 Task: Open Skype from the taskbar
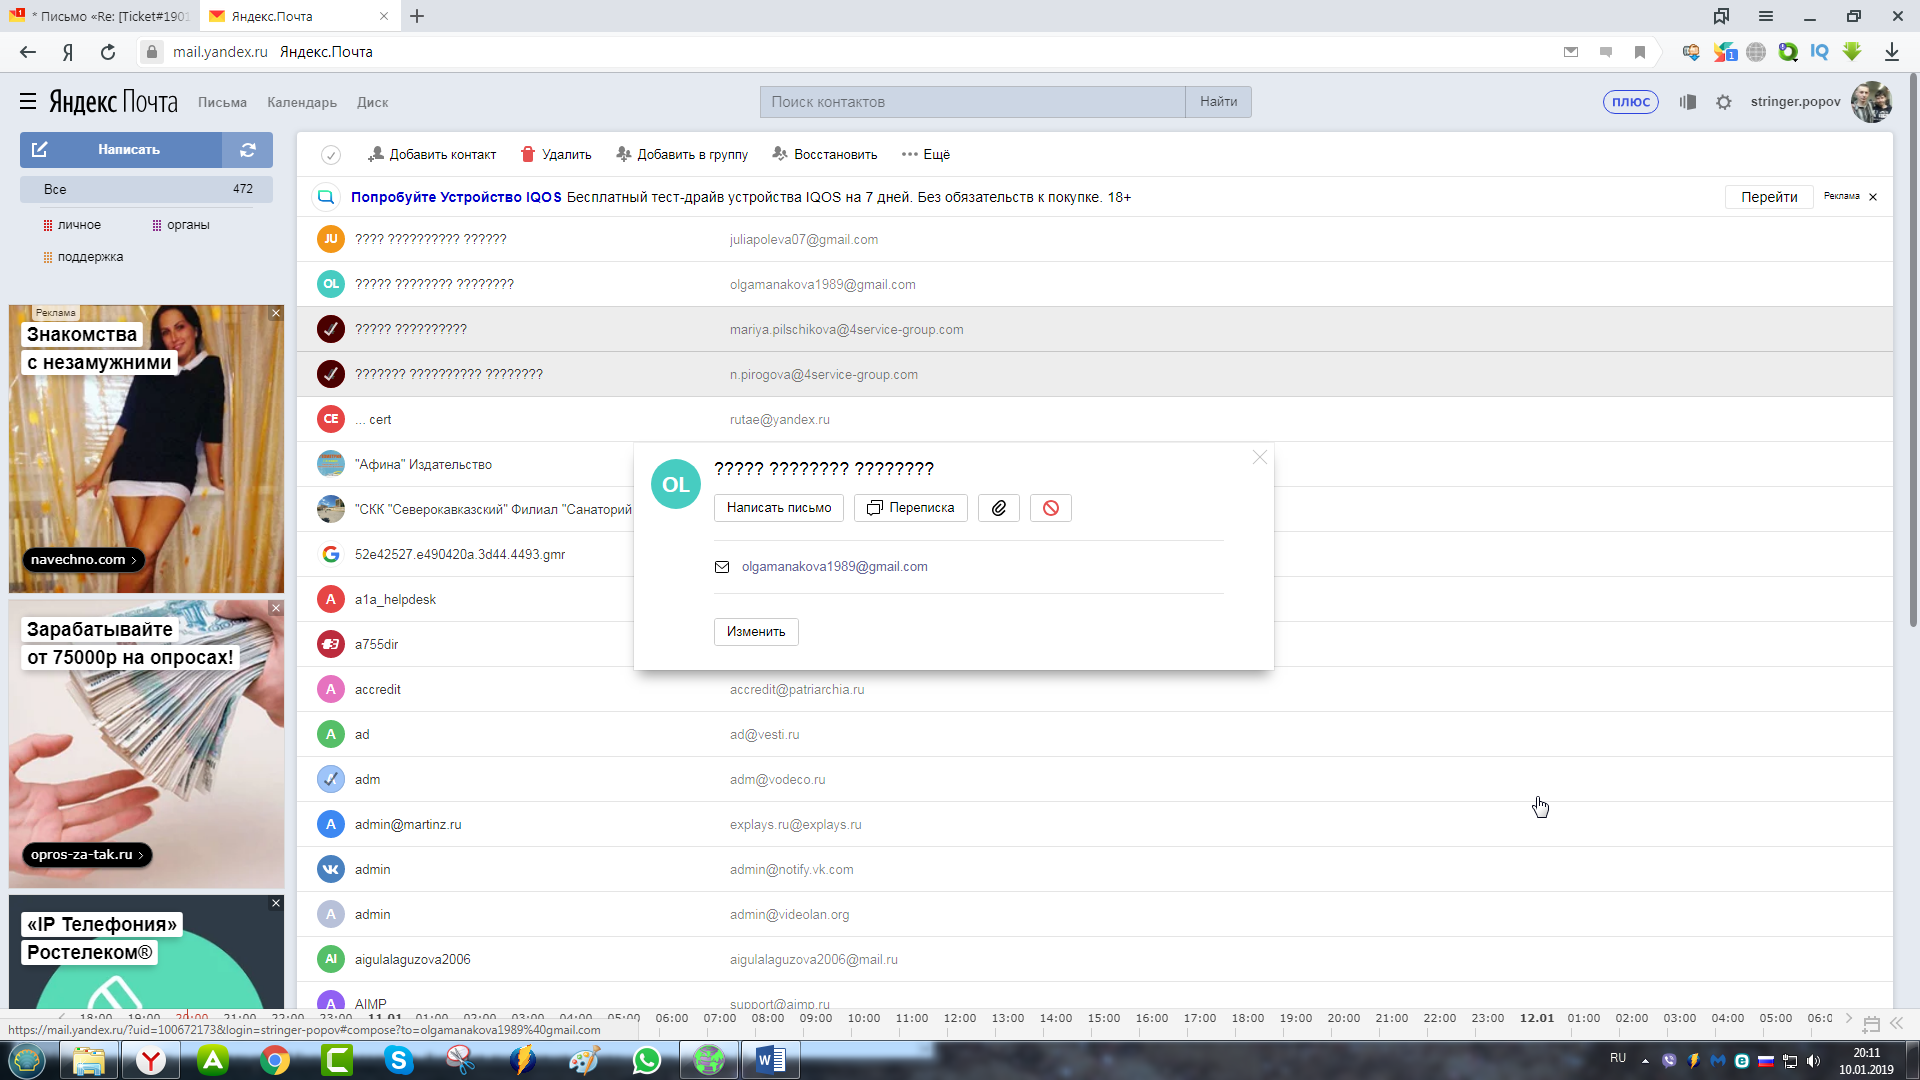coord(399,1060)
